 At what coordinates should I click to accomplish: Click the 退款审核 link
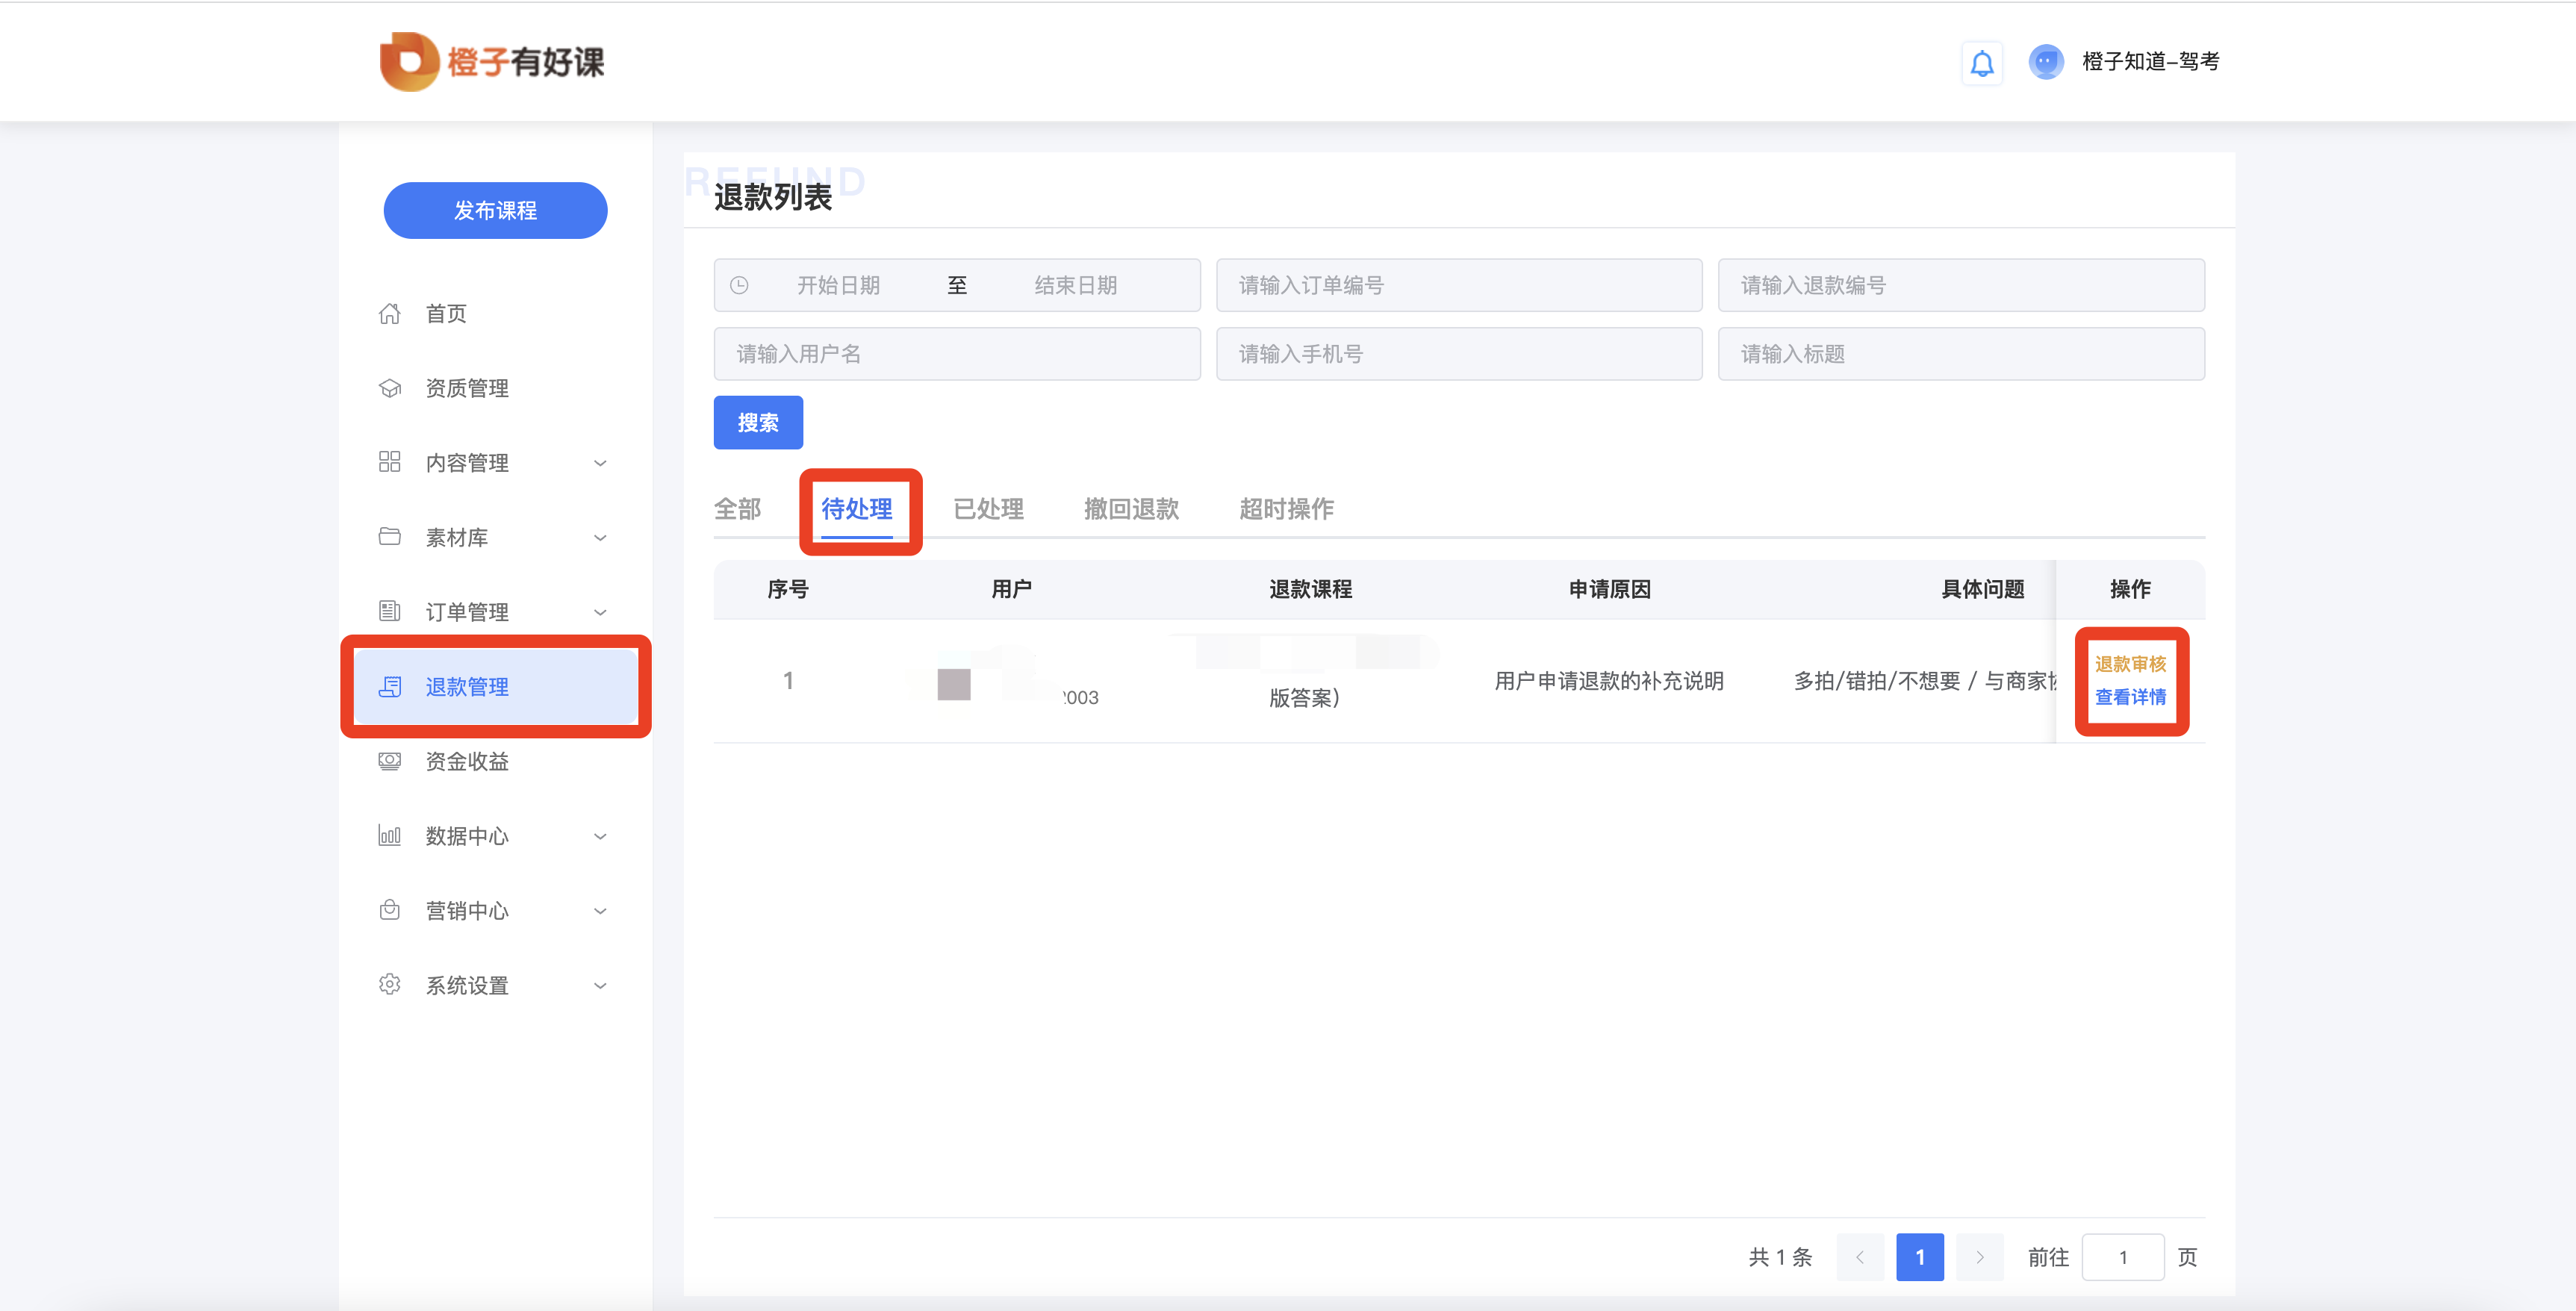tap(2130, 664)
